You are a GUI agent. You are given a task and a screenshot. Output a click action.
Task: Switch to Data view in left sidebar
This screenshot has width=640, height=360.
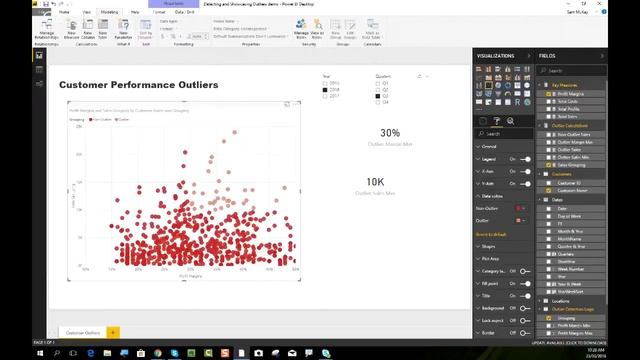click(x=39, y=69)
